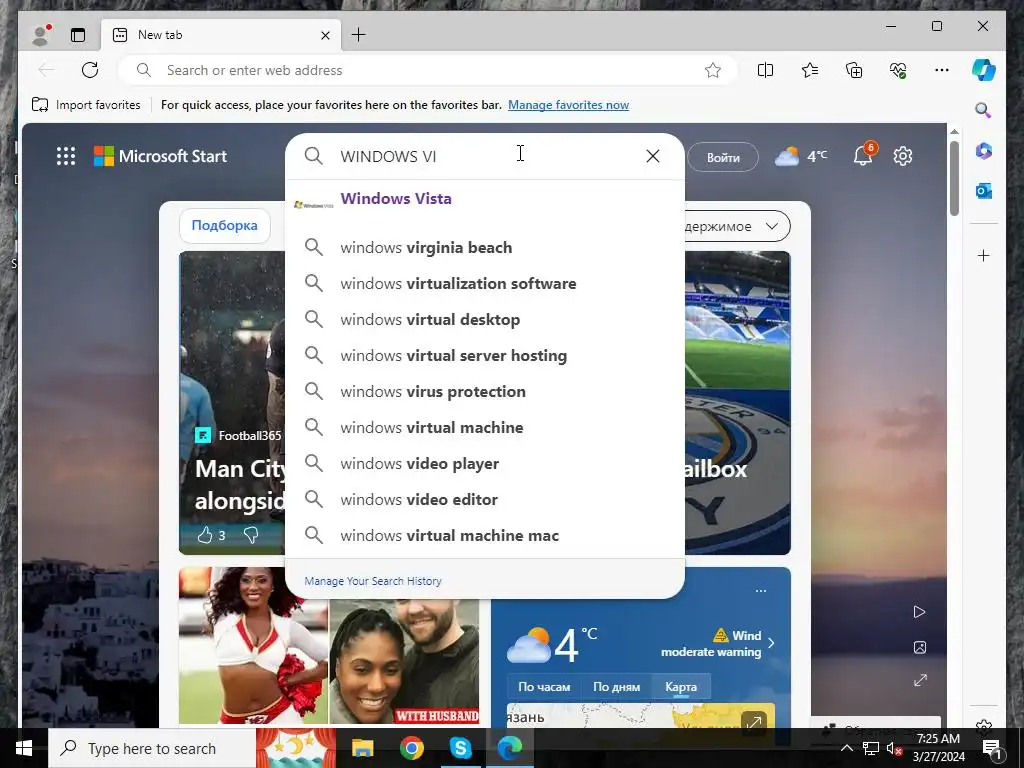Viewport: 1024px width, 768px height.
Task: Open the 4°C weather widget in header
Action: (x=801, y=156)
